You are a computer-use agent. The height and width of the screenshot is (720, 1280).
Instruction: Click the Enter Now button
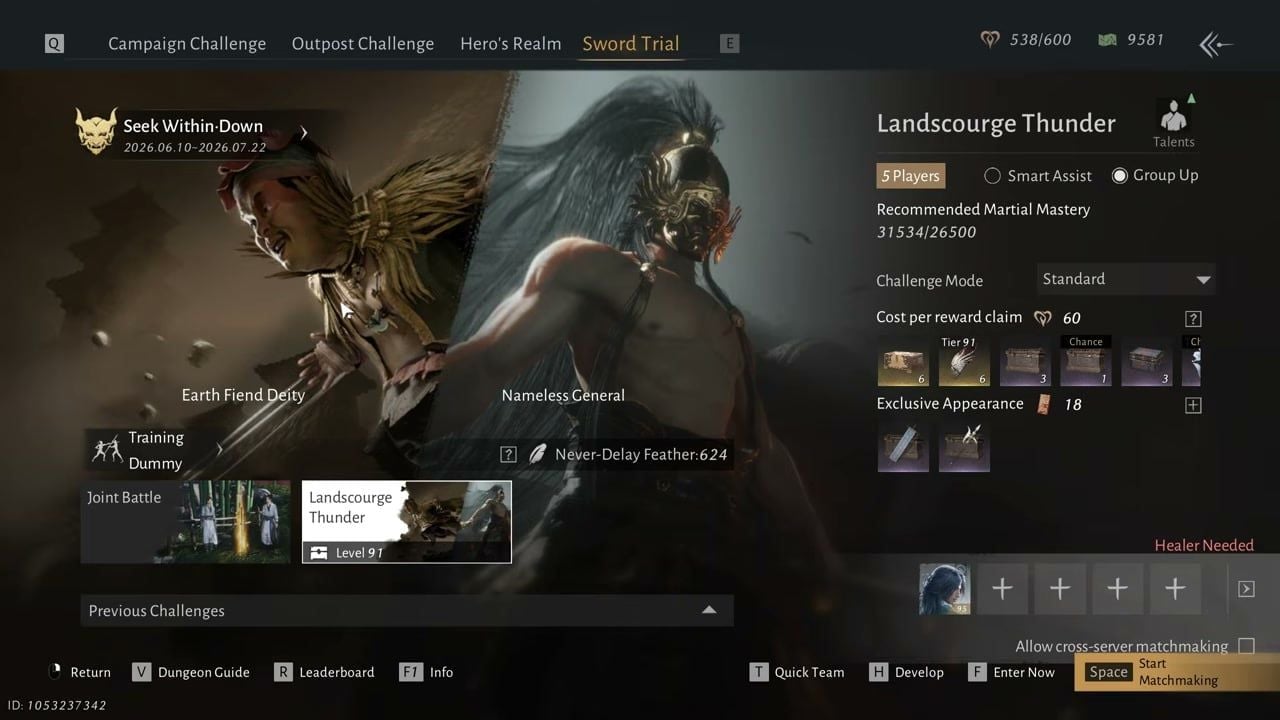click(1011, 672)
